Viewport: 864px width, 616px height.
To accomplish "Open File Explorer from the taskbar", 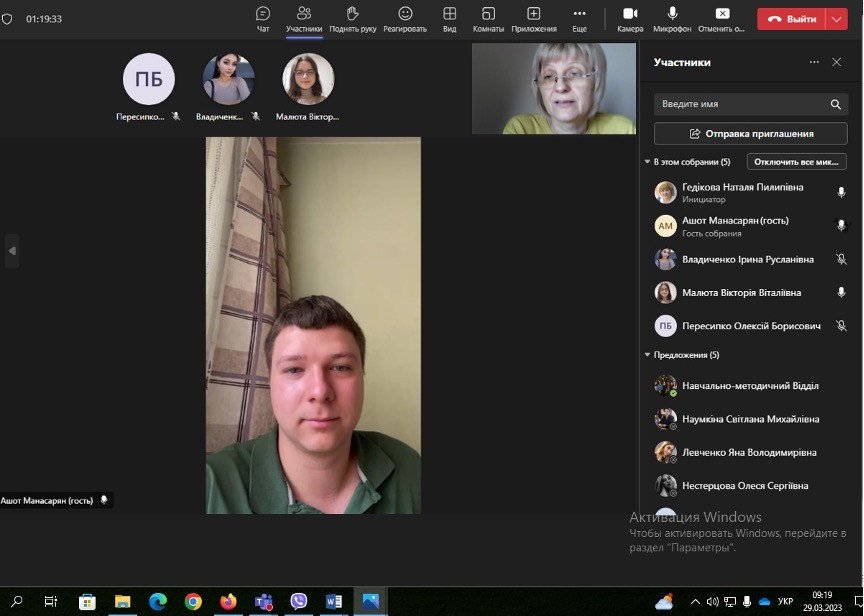I will (122, 601).
